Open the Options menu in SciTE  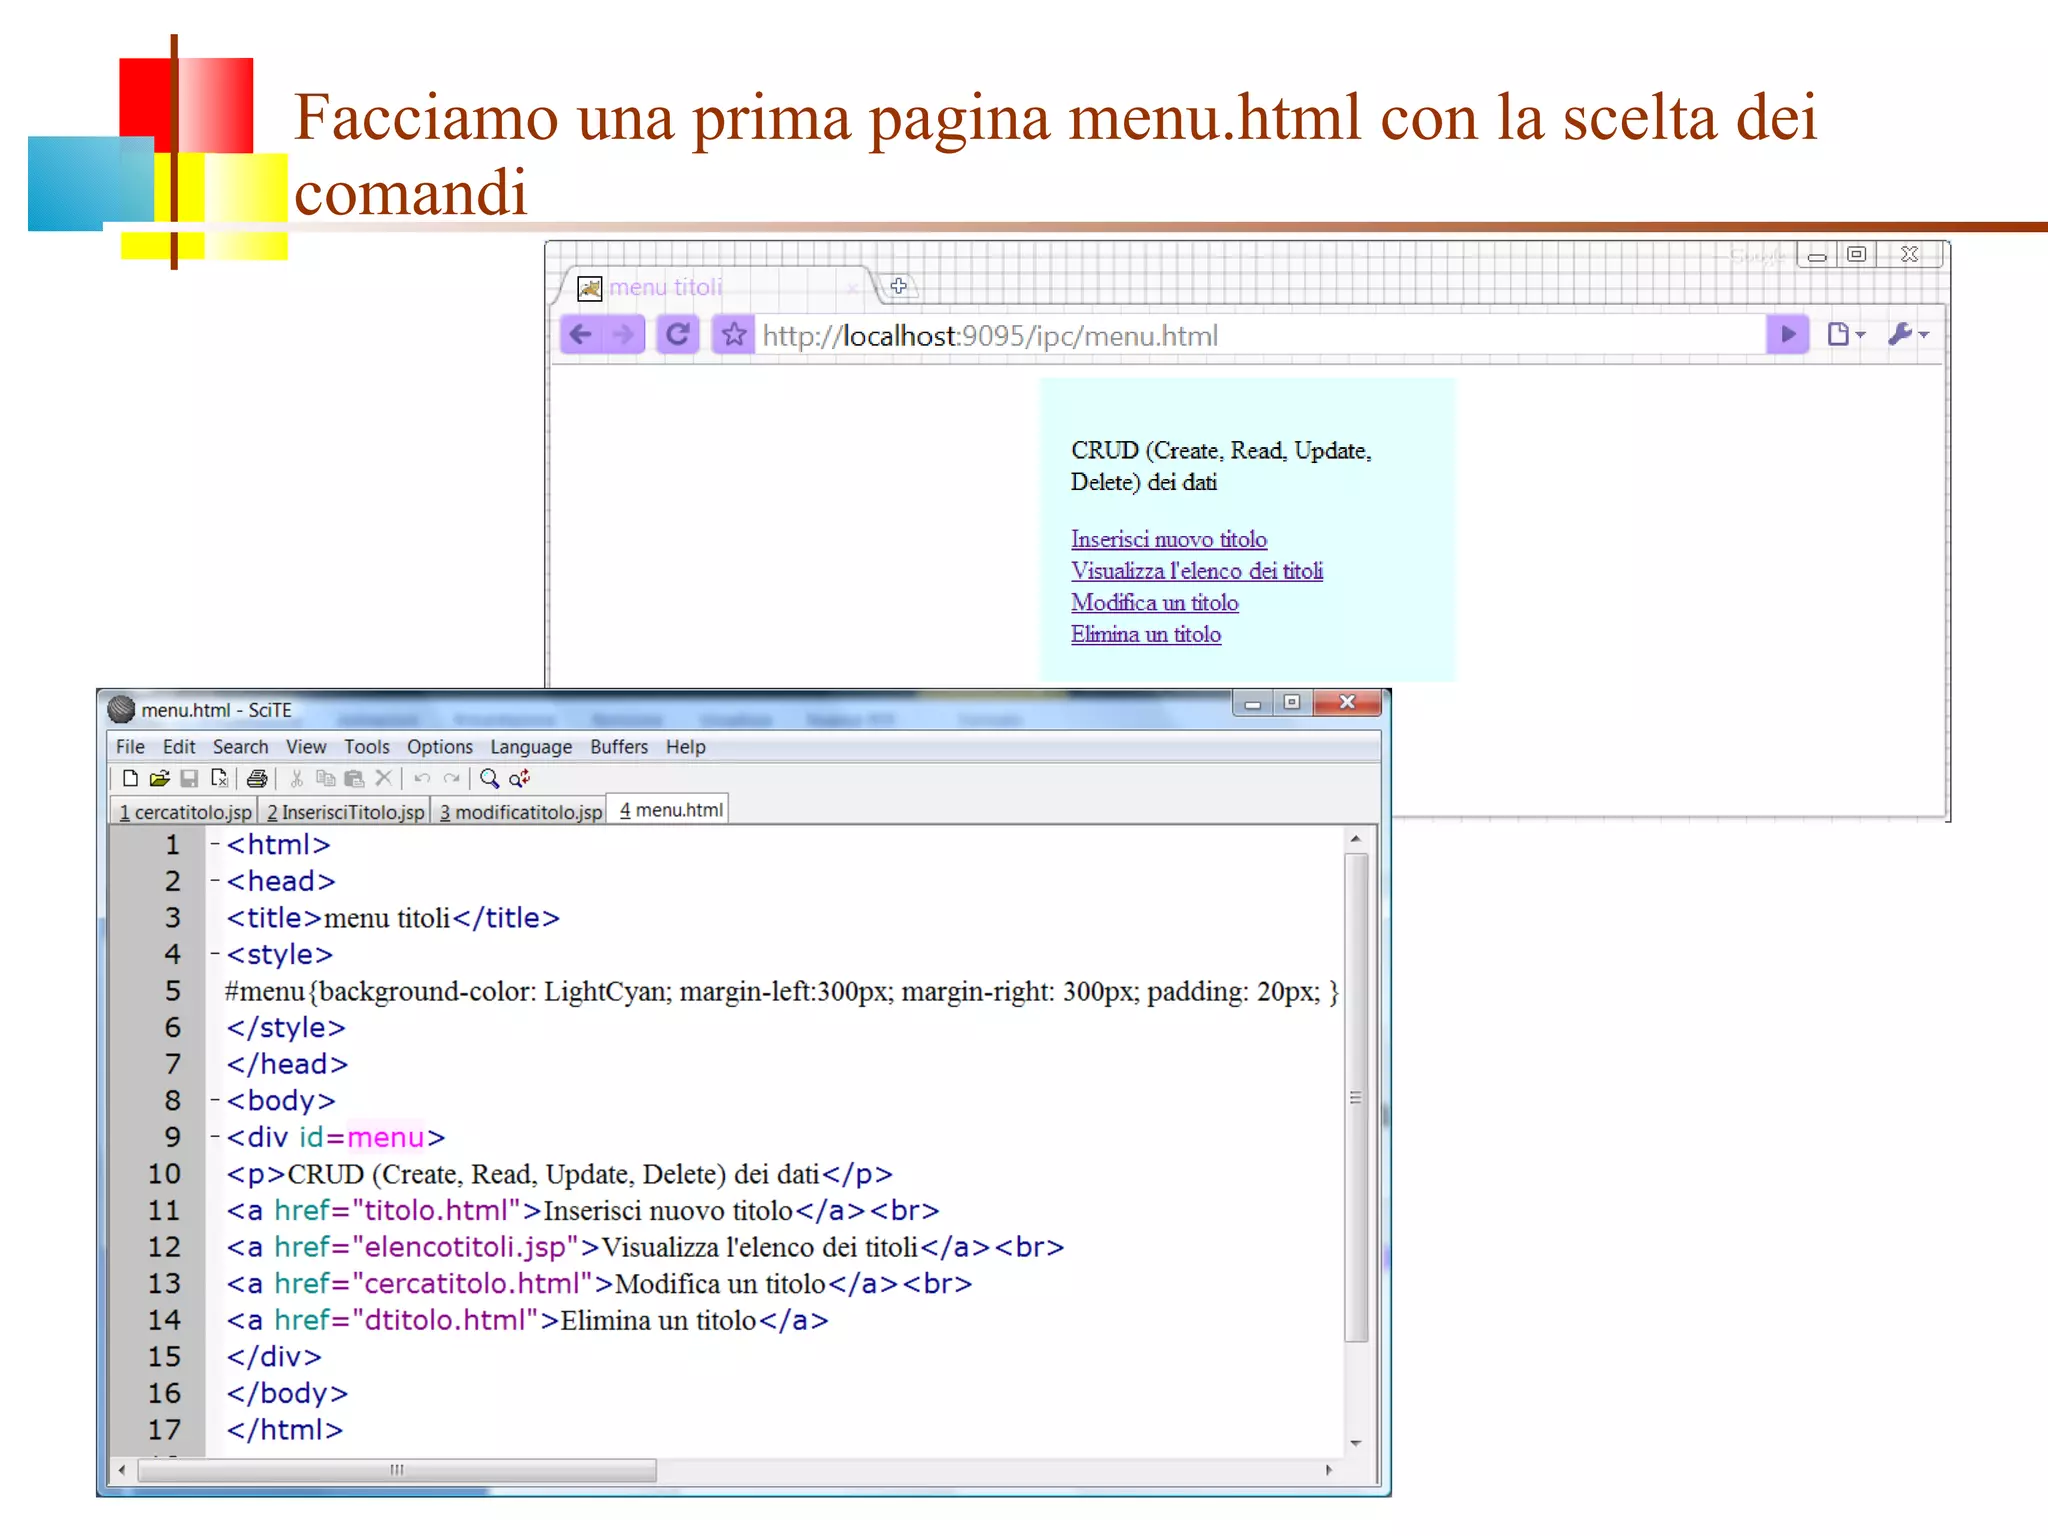click(x=439, y=747)
